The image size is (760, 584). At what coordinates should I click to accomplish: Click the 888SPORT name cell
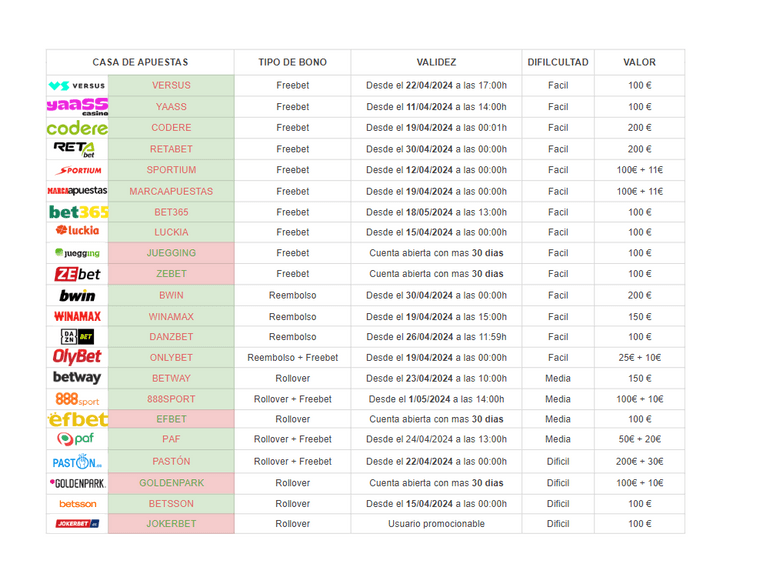(171, 399)
